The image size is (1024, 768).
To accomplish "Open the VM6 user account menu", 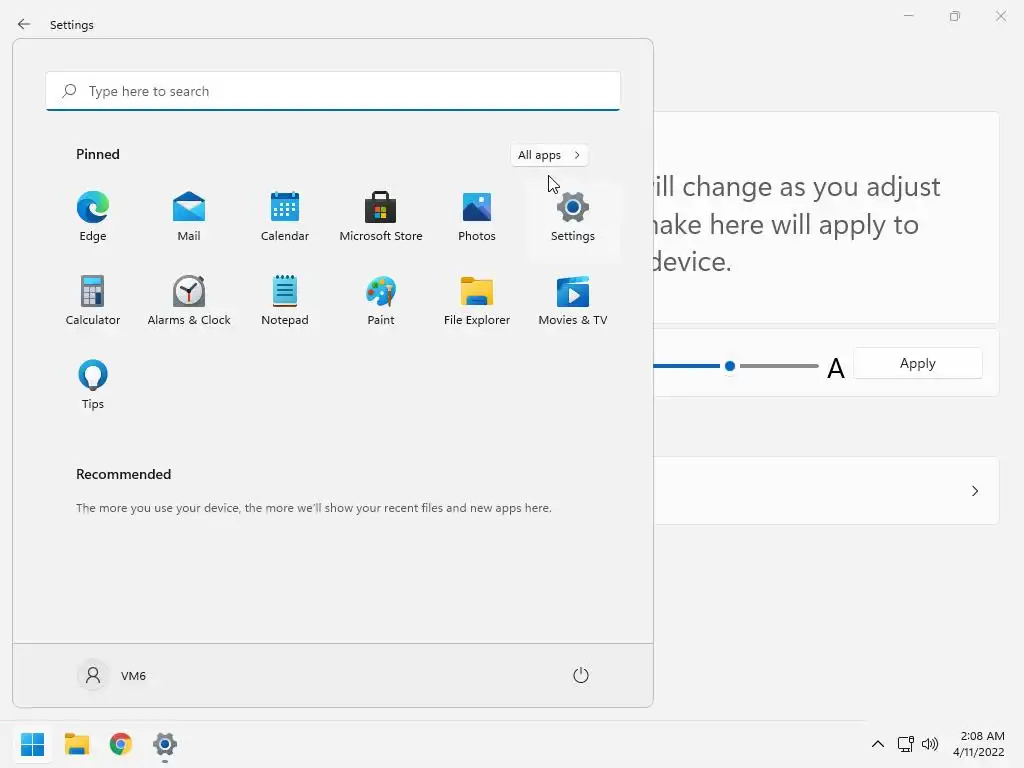I will point(112,675).
